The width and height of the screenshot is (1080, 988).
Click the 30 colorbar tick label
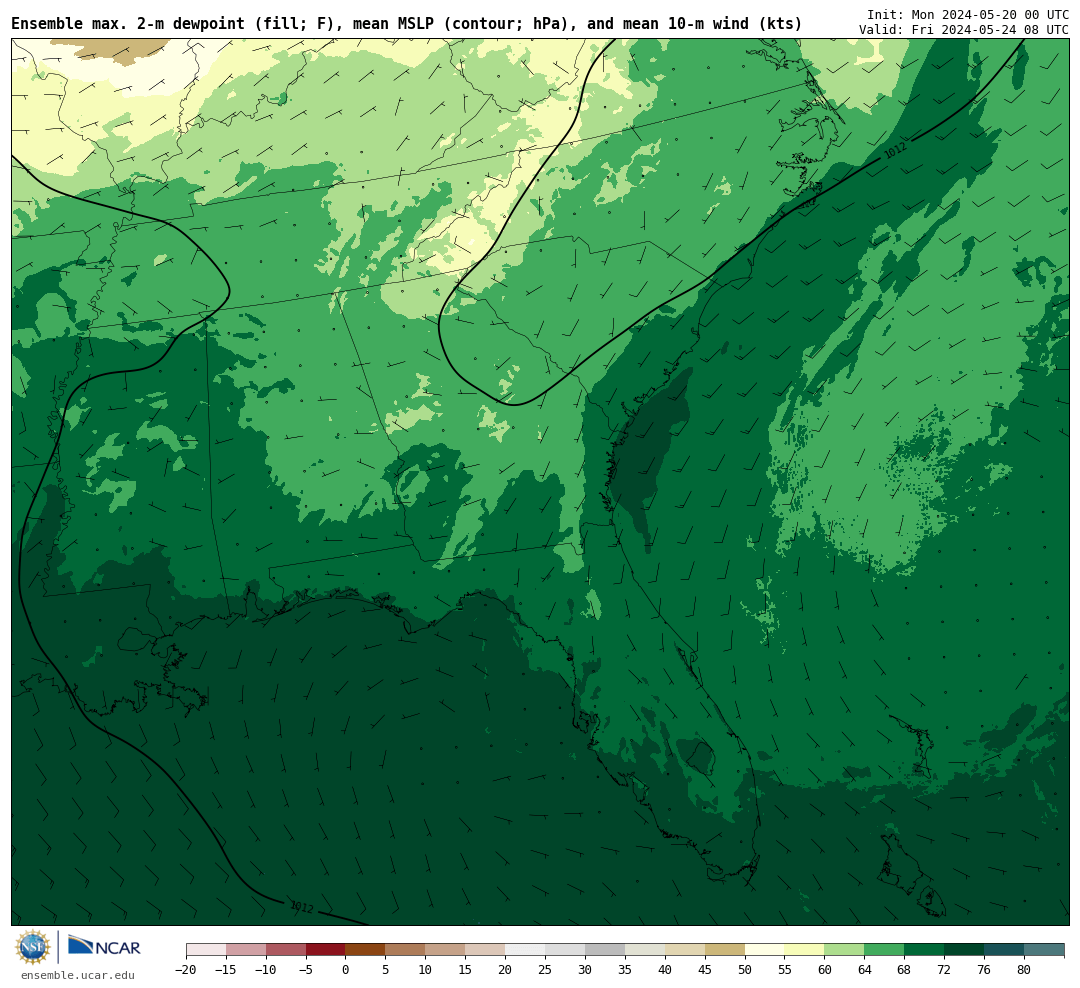[585, 970]
